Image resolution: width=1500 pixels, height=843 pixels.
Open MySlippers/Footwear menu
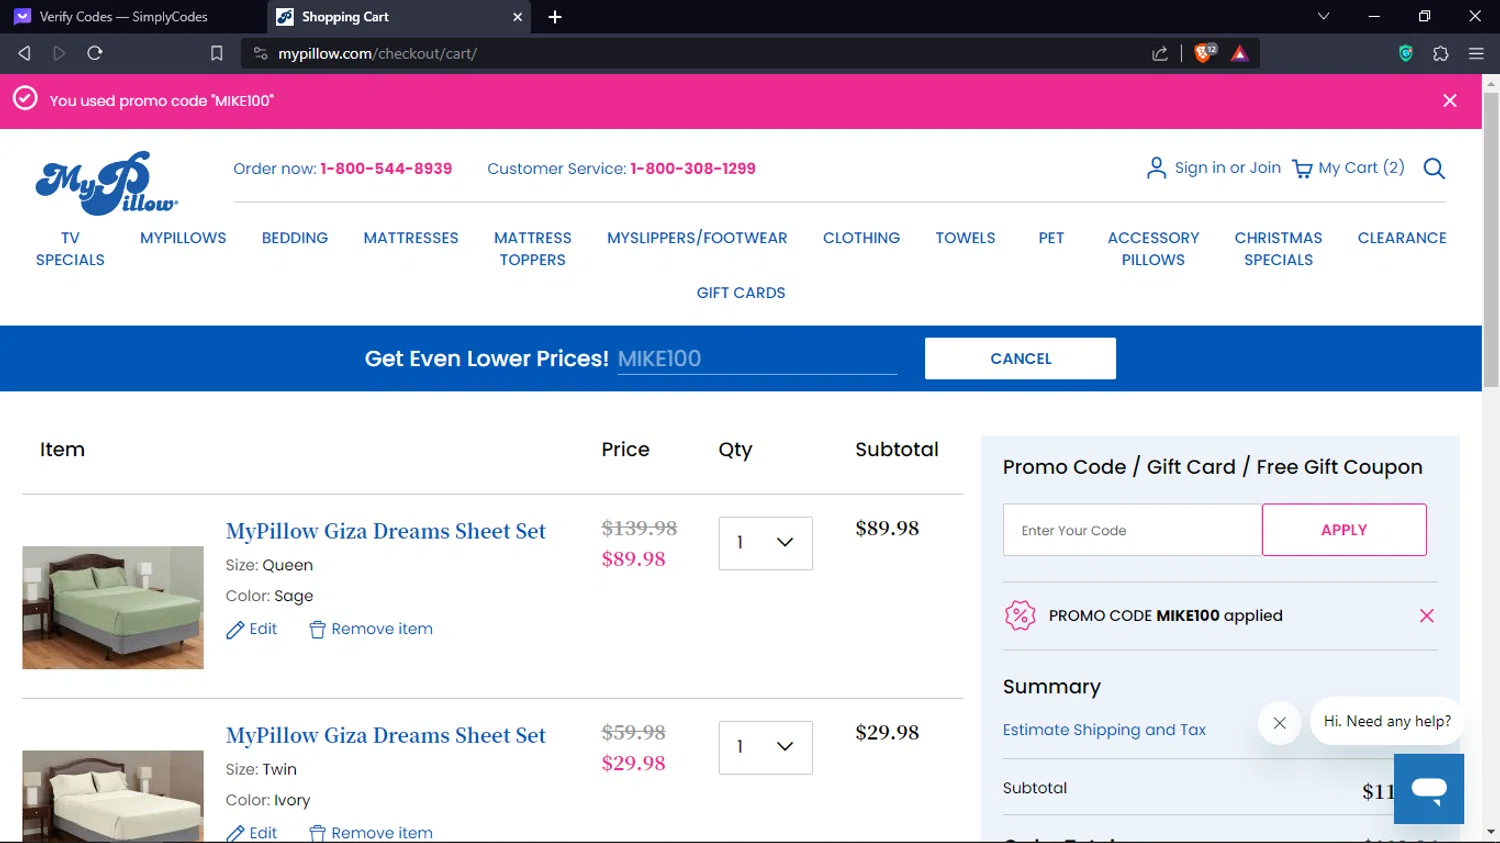pos(697,238)
